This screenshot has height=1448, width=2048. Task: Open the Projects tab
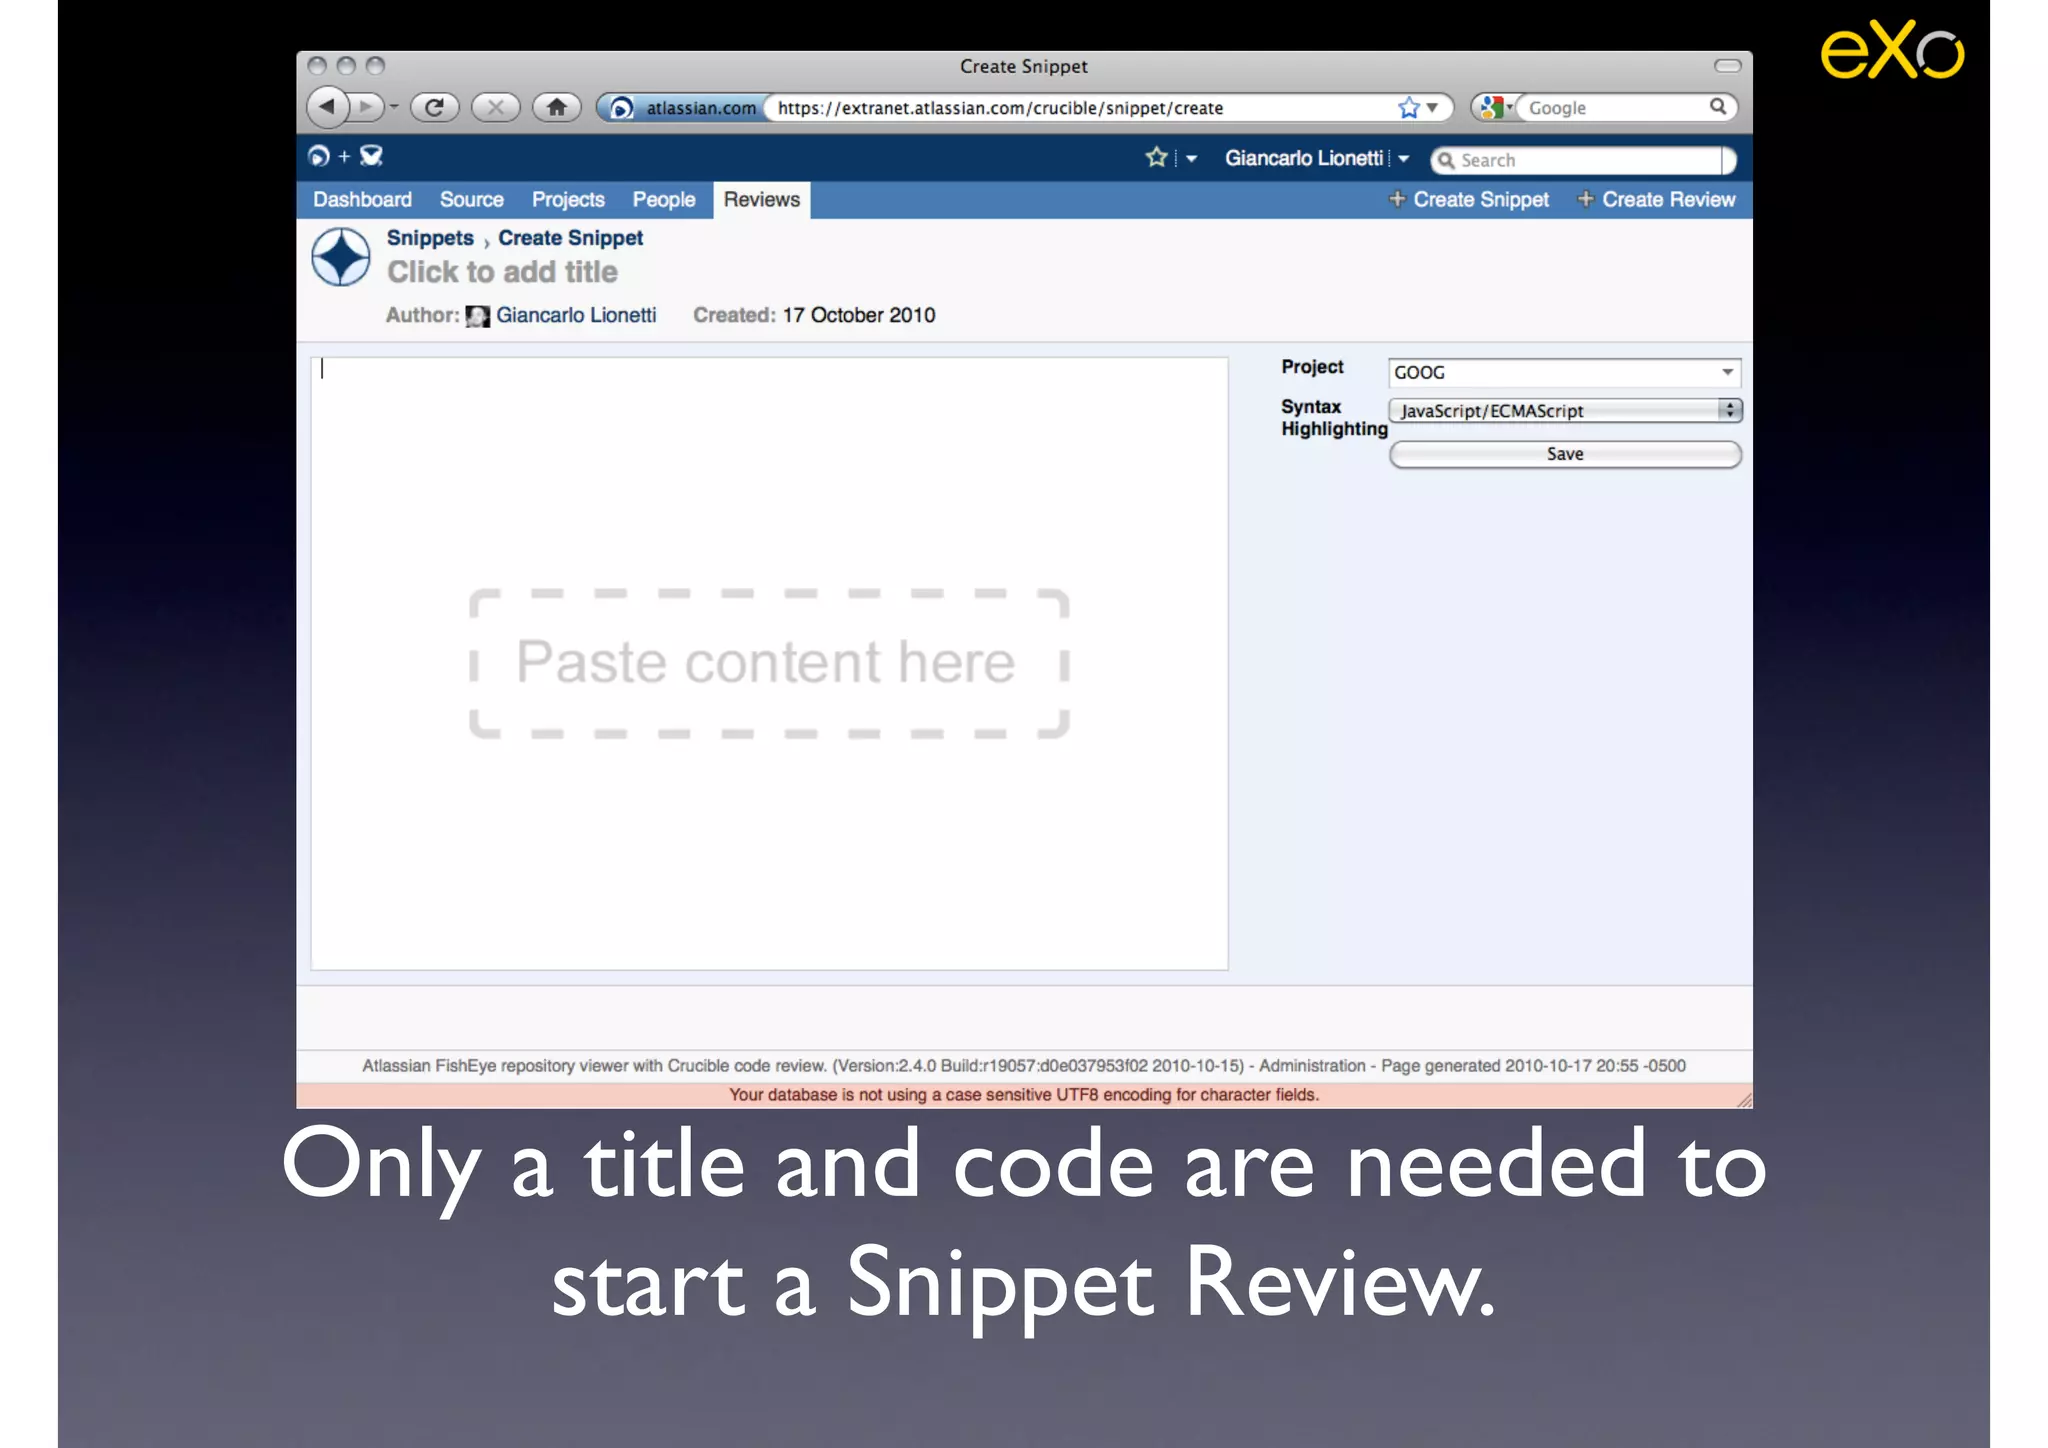click(568, 199)
